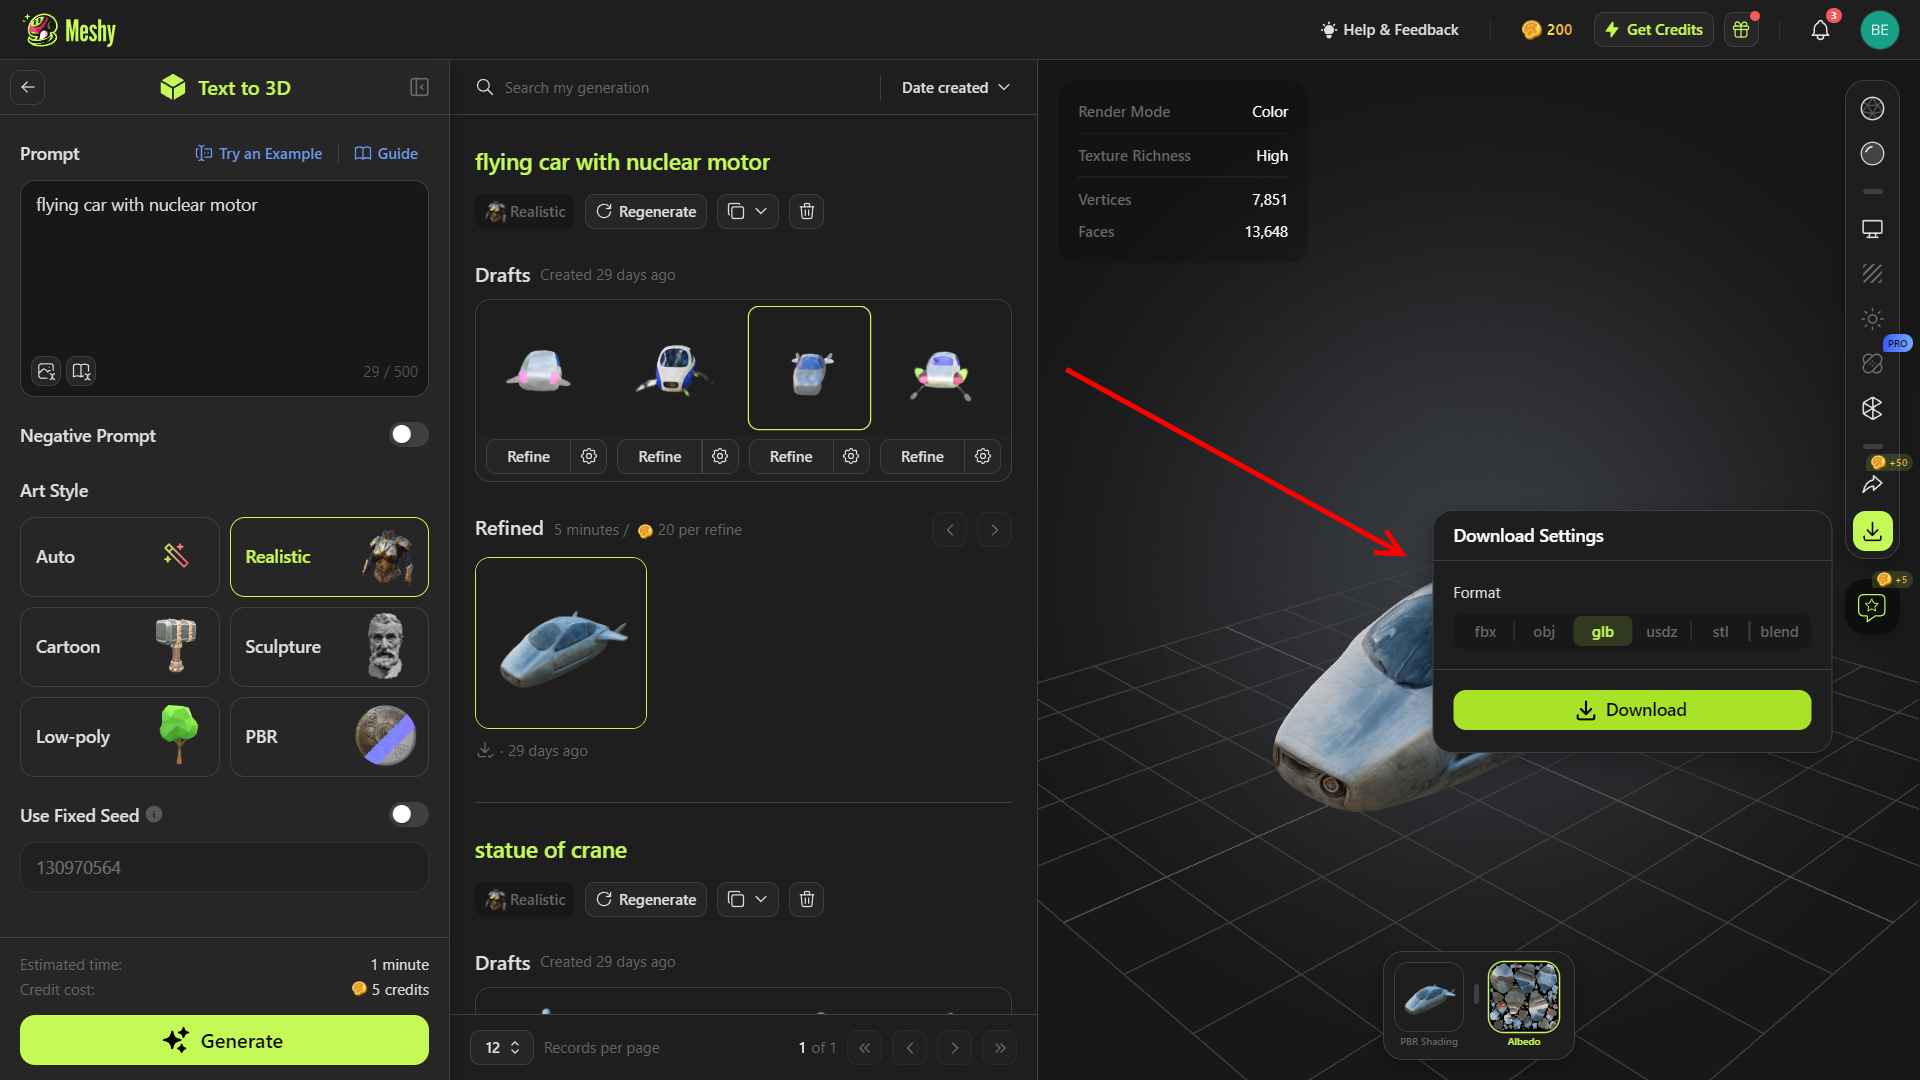
Task: Click the monitor display icon in viewer toolbar
Action: (x=1872, y=229)
